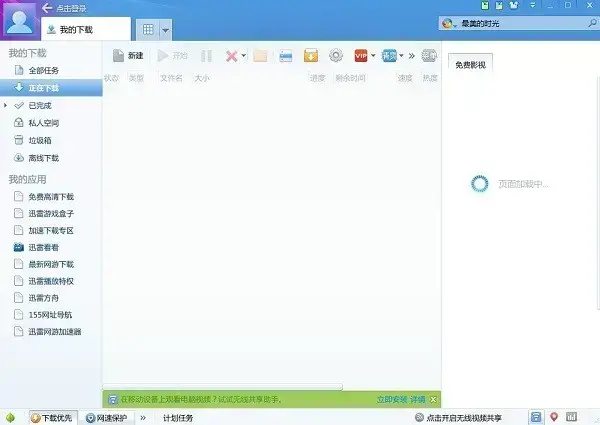
Task: Click the pause icon in the toolbar
Action: coord(206,56)
